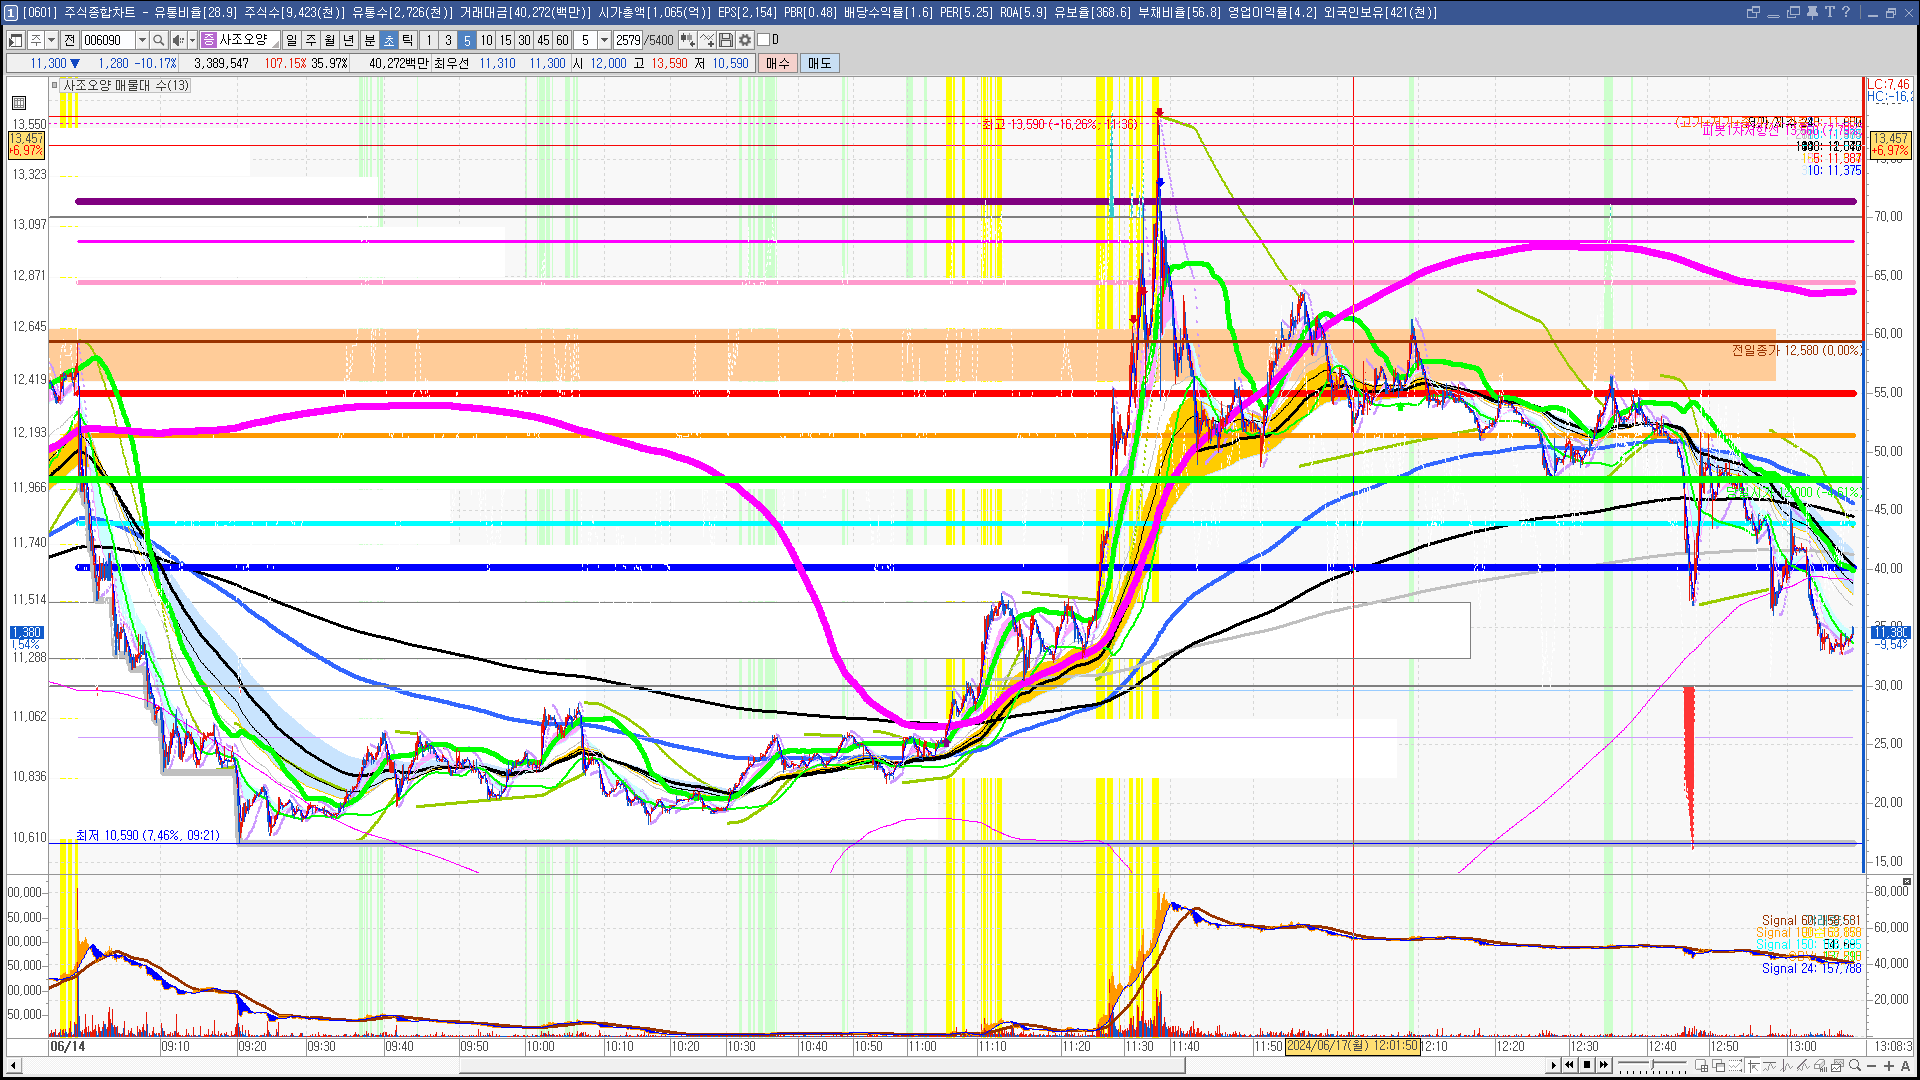This screenshot has width=1920, height=1080.
Task: Click the zoom magnifier at bottom right
Action: 1855,1065
